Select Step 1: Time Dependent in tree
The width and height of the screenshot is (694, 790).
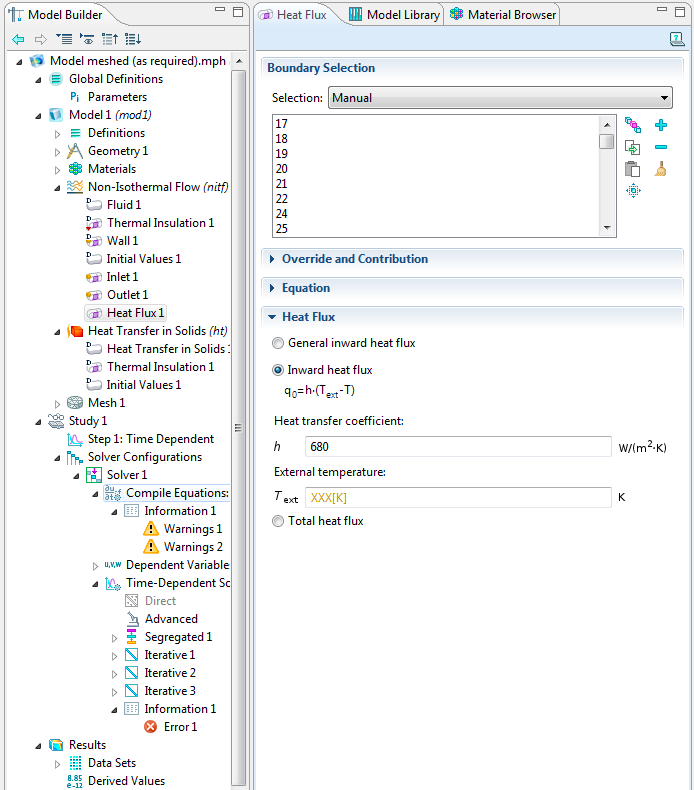tap(150, 439)
